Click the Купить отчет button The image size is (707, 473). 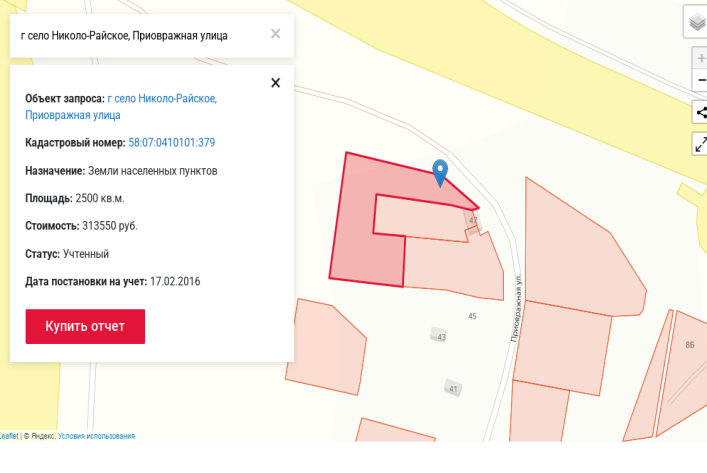85,326
